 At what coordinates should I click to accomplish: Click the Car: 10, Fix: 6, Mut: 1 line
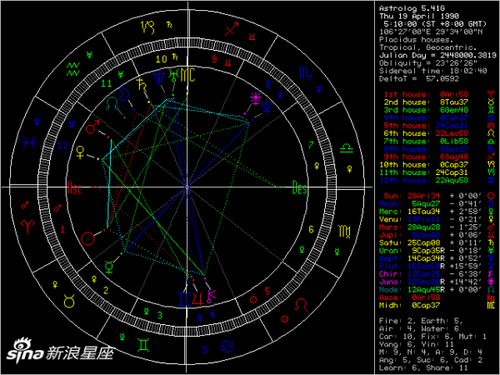(433, 337)
